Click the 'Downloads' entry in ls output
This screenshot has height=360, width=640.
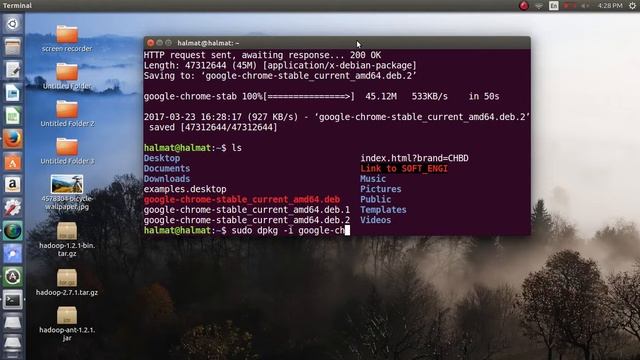tap(167, 179)
